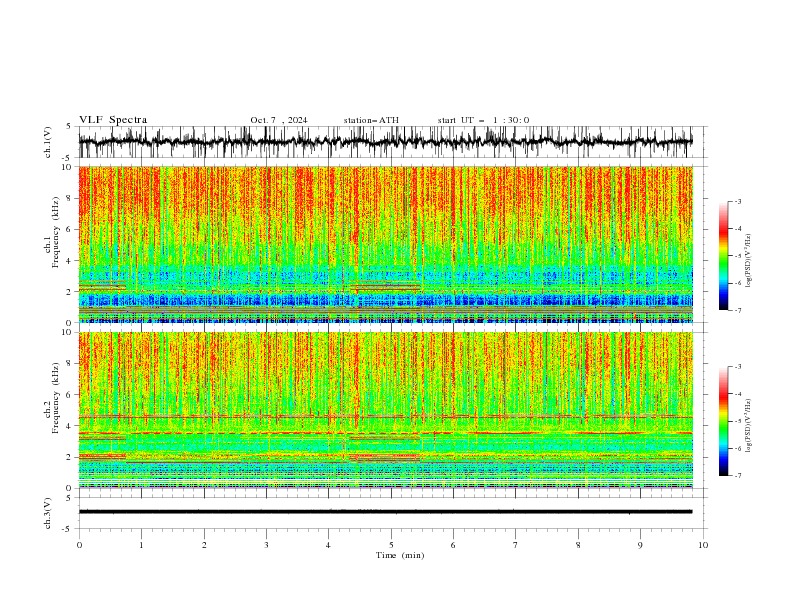
Task: Click the 'log(PSD)(V²/Hz)' label beside ch.2 colorbar
Action: pyautogui.click(x=748, y=426)
